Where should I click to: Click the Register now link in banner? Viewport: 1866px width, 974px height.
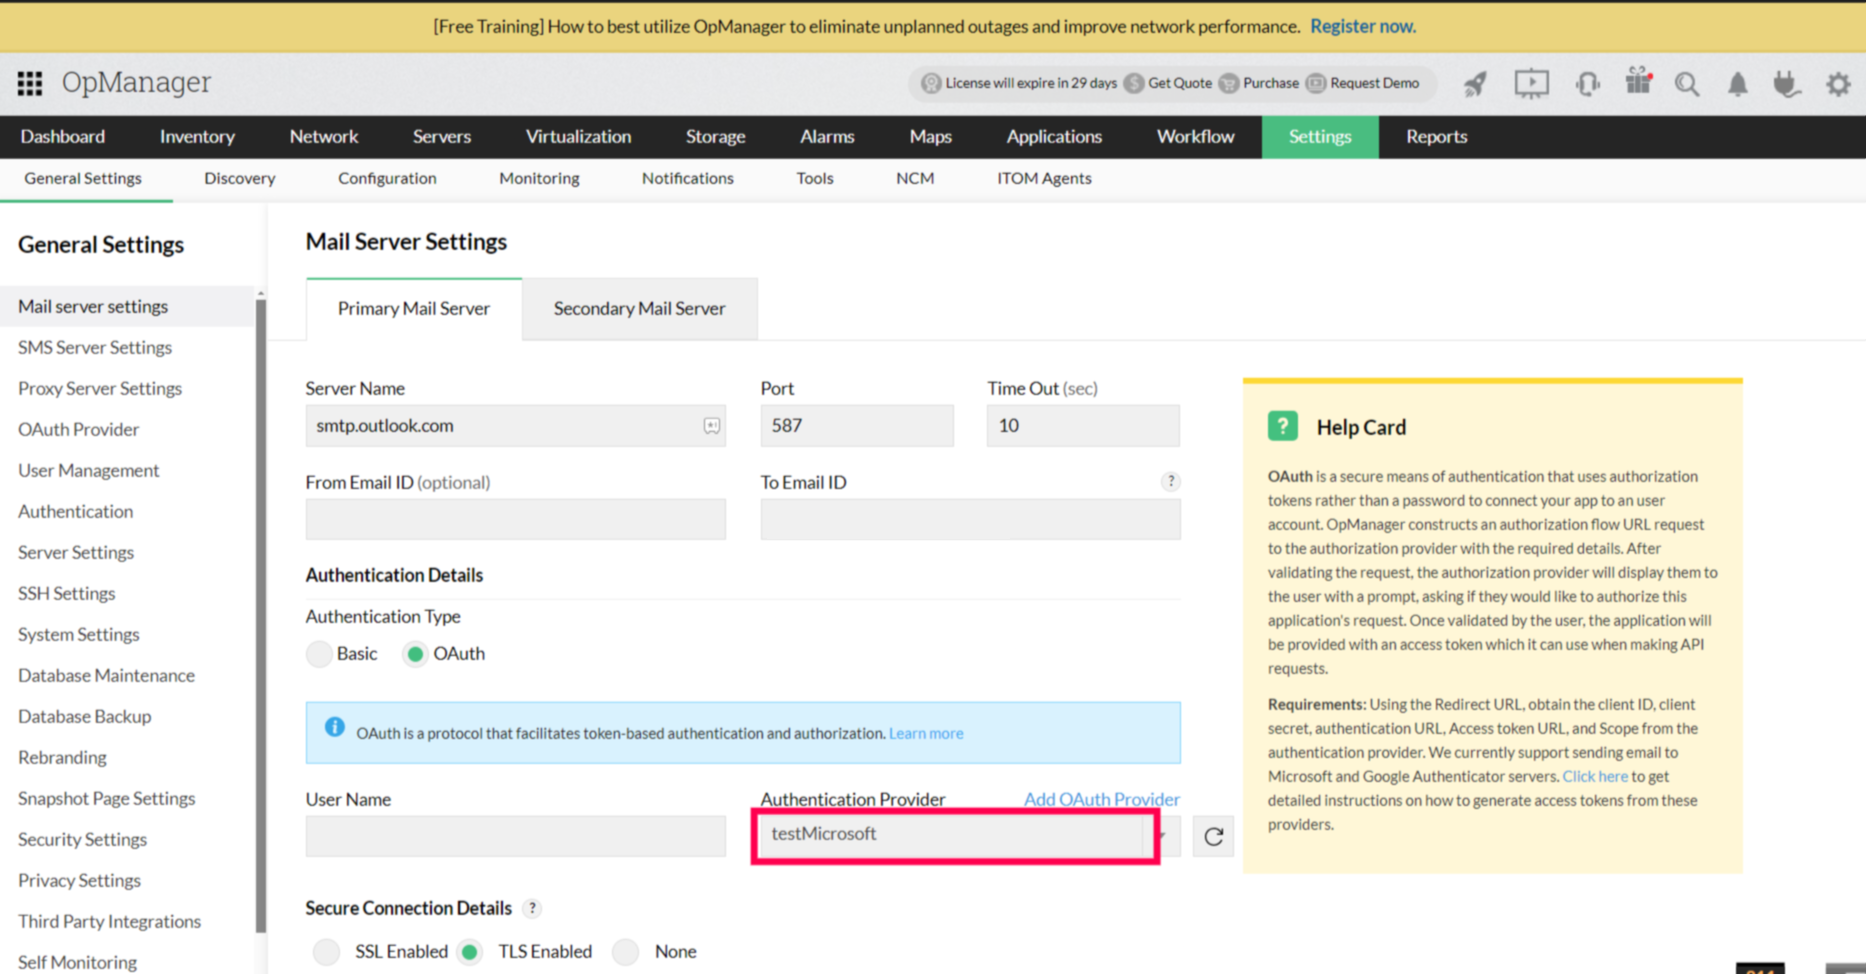(x=1363, y=27)
